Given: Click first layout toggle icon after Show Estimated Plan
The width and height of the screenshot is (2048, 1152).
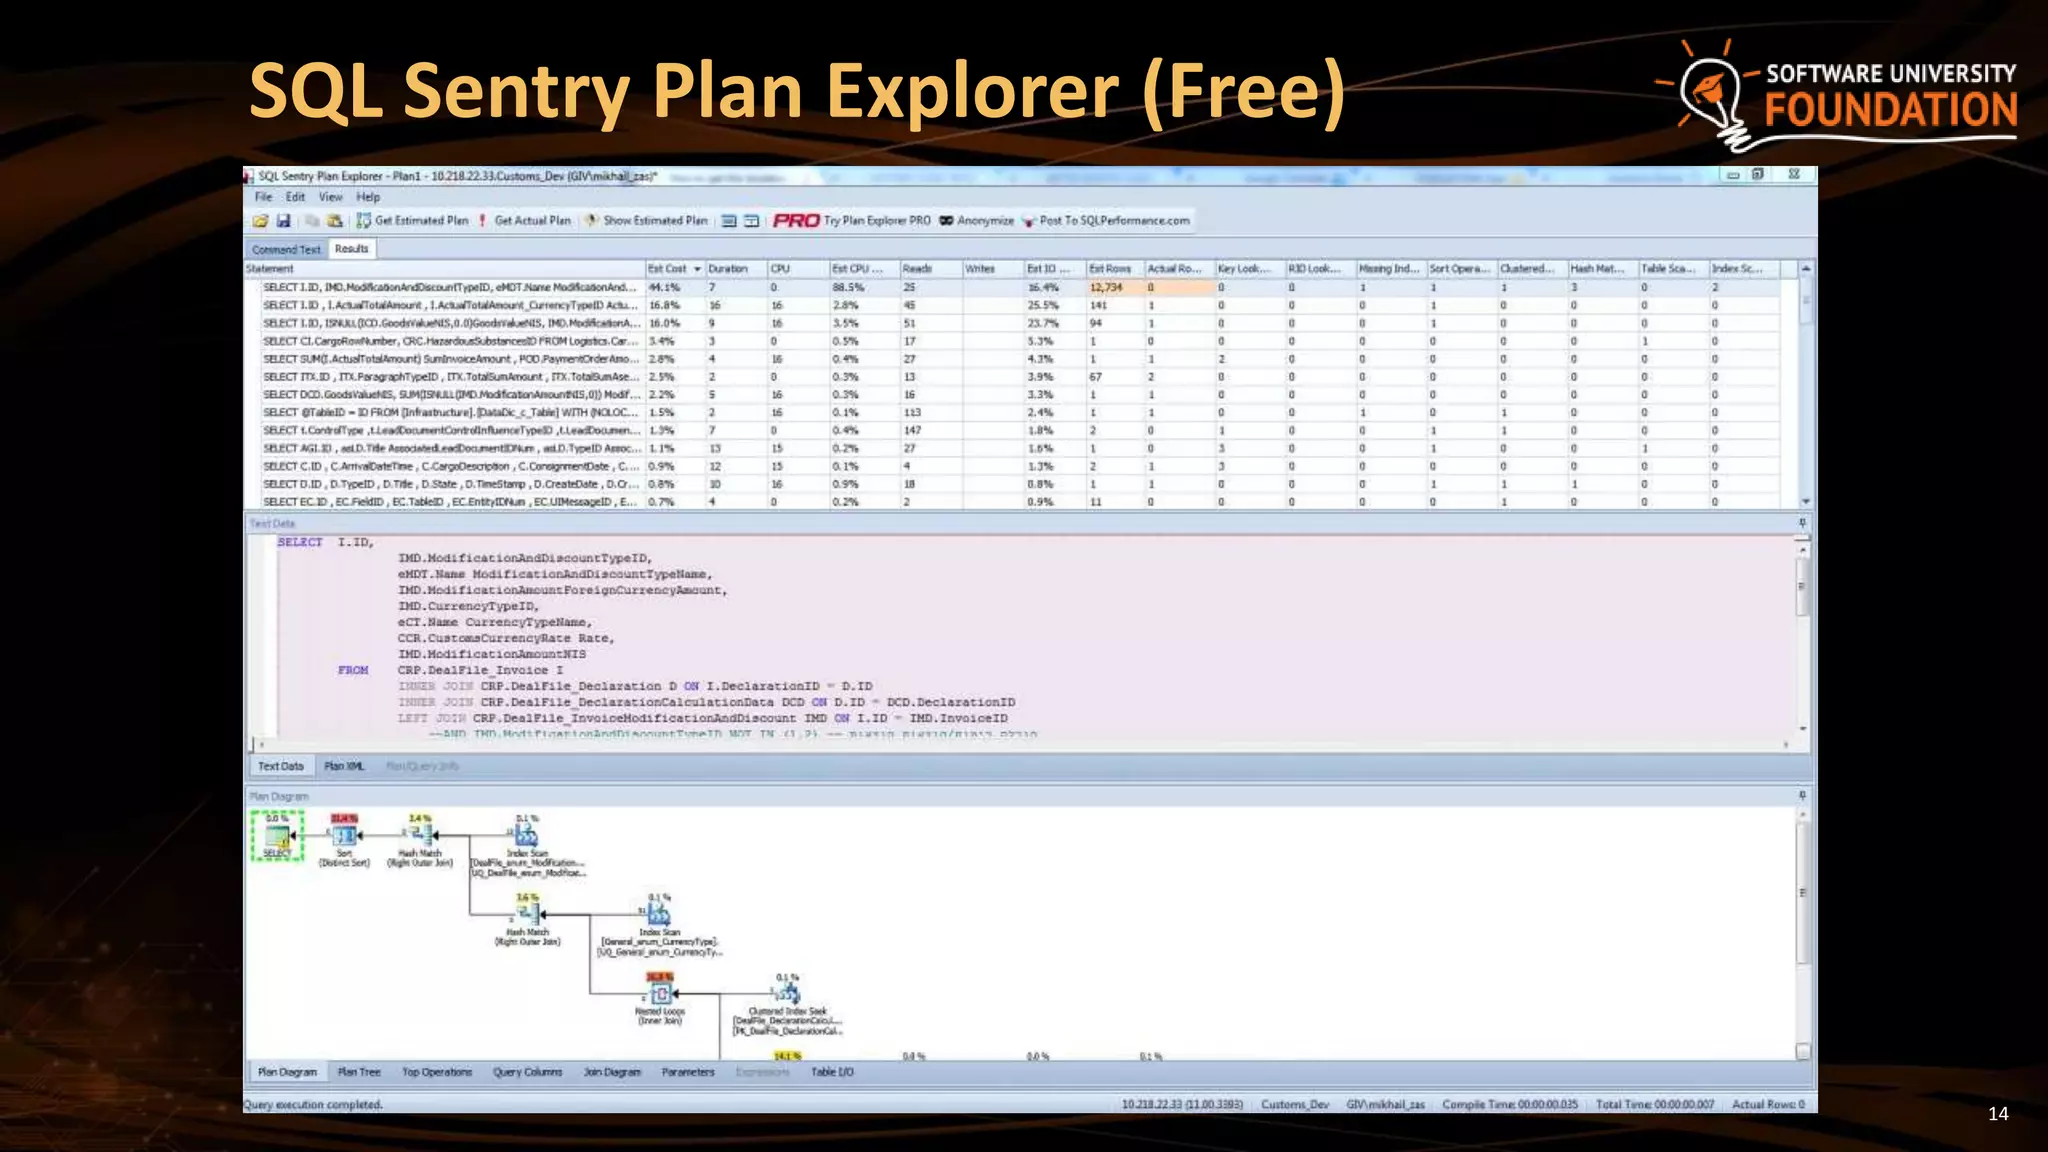Looking at the screenshot, I should 729,221.
